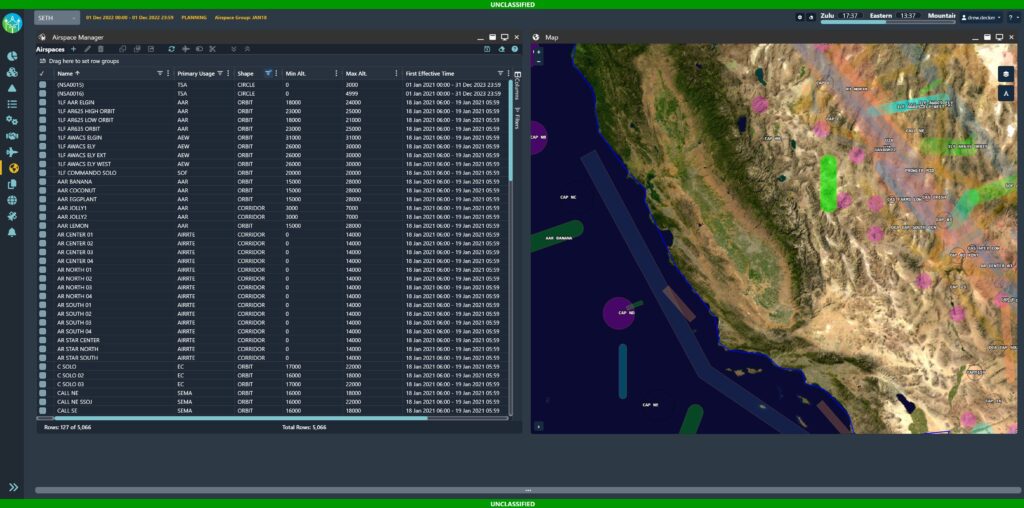Check the box for AAR BANANA row

(x=42, y=182)
